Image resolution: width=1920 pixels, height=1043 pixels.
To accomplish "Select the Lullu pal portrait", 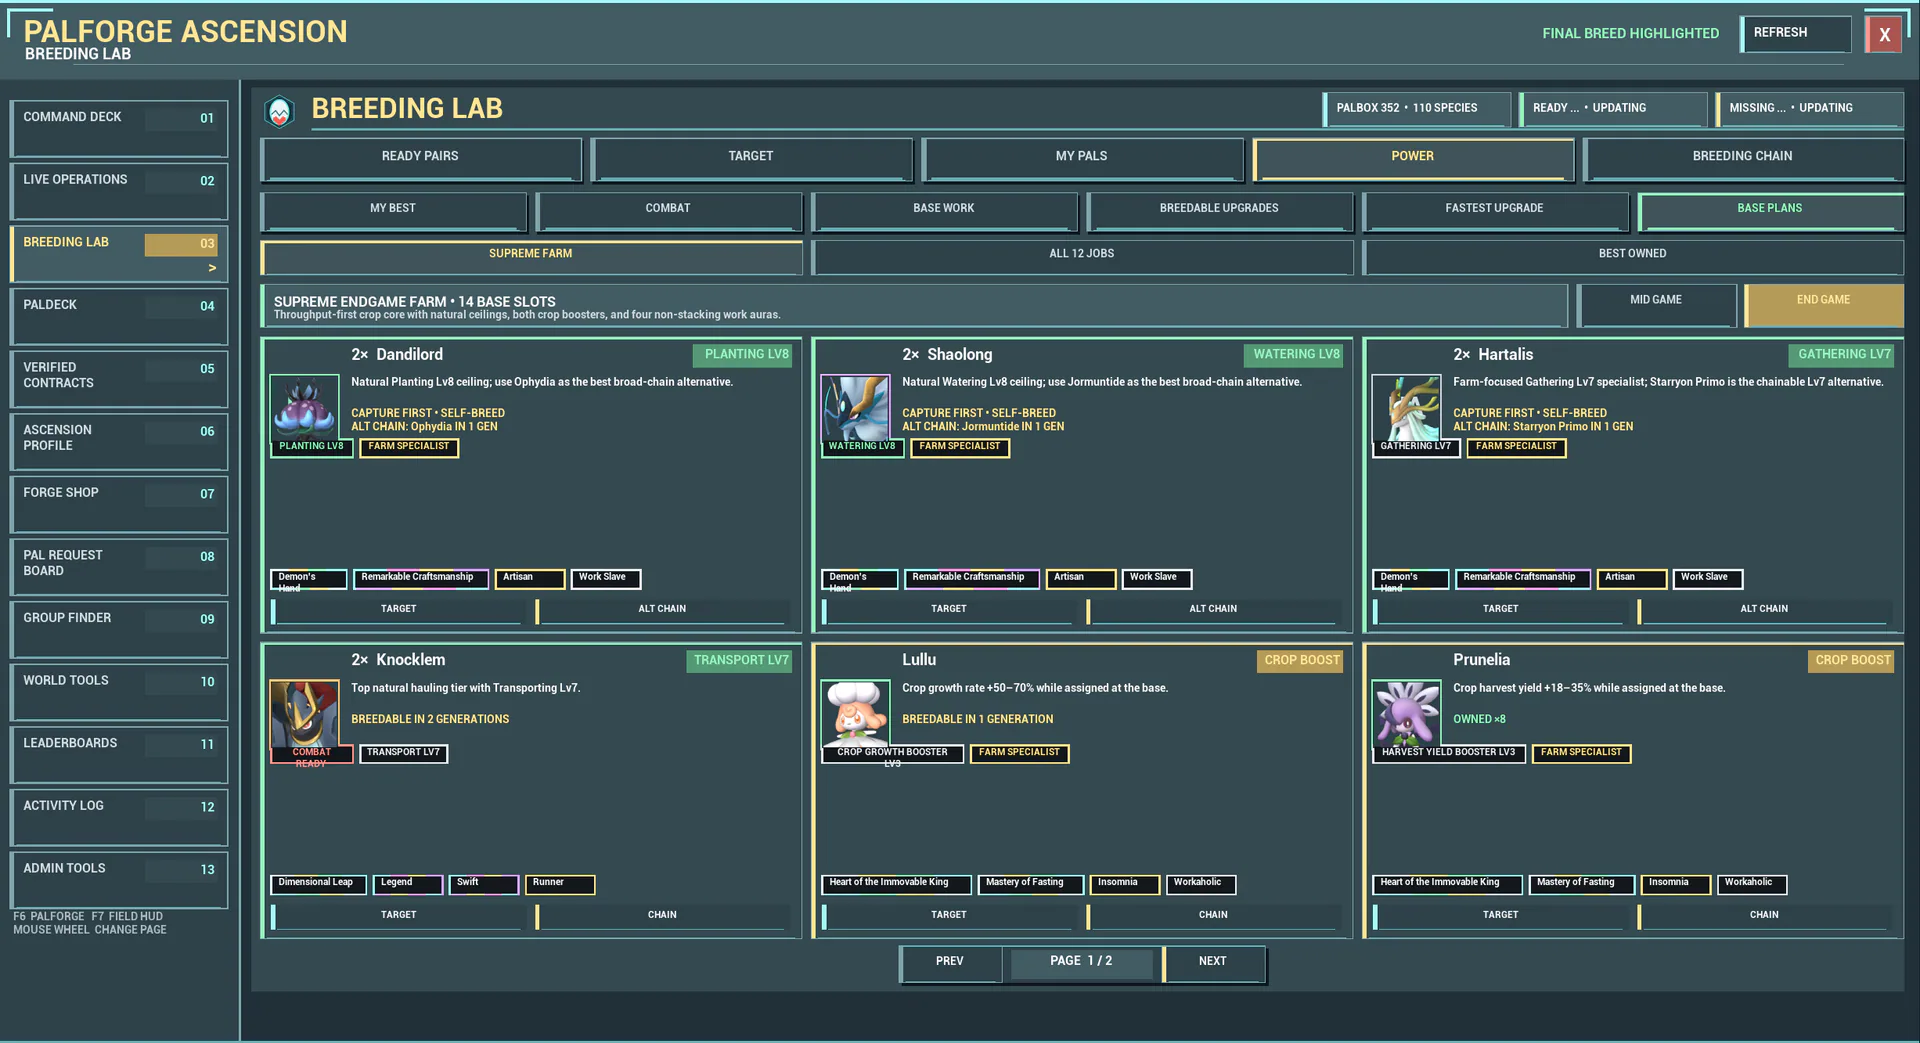I will pos(855,714).
